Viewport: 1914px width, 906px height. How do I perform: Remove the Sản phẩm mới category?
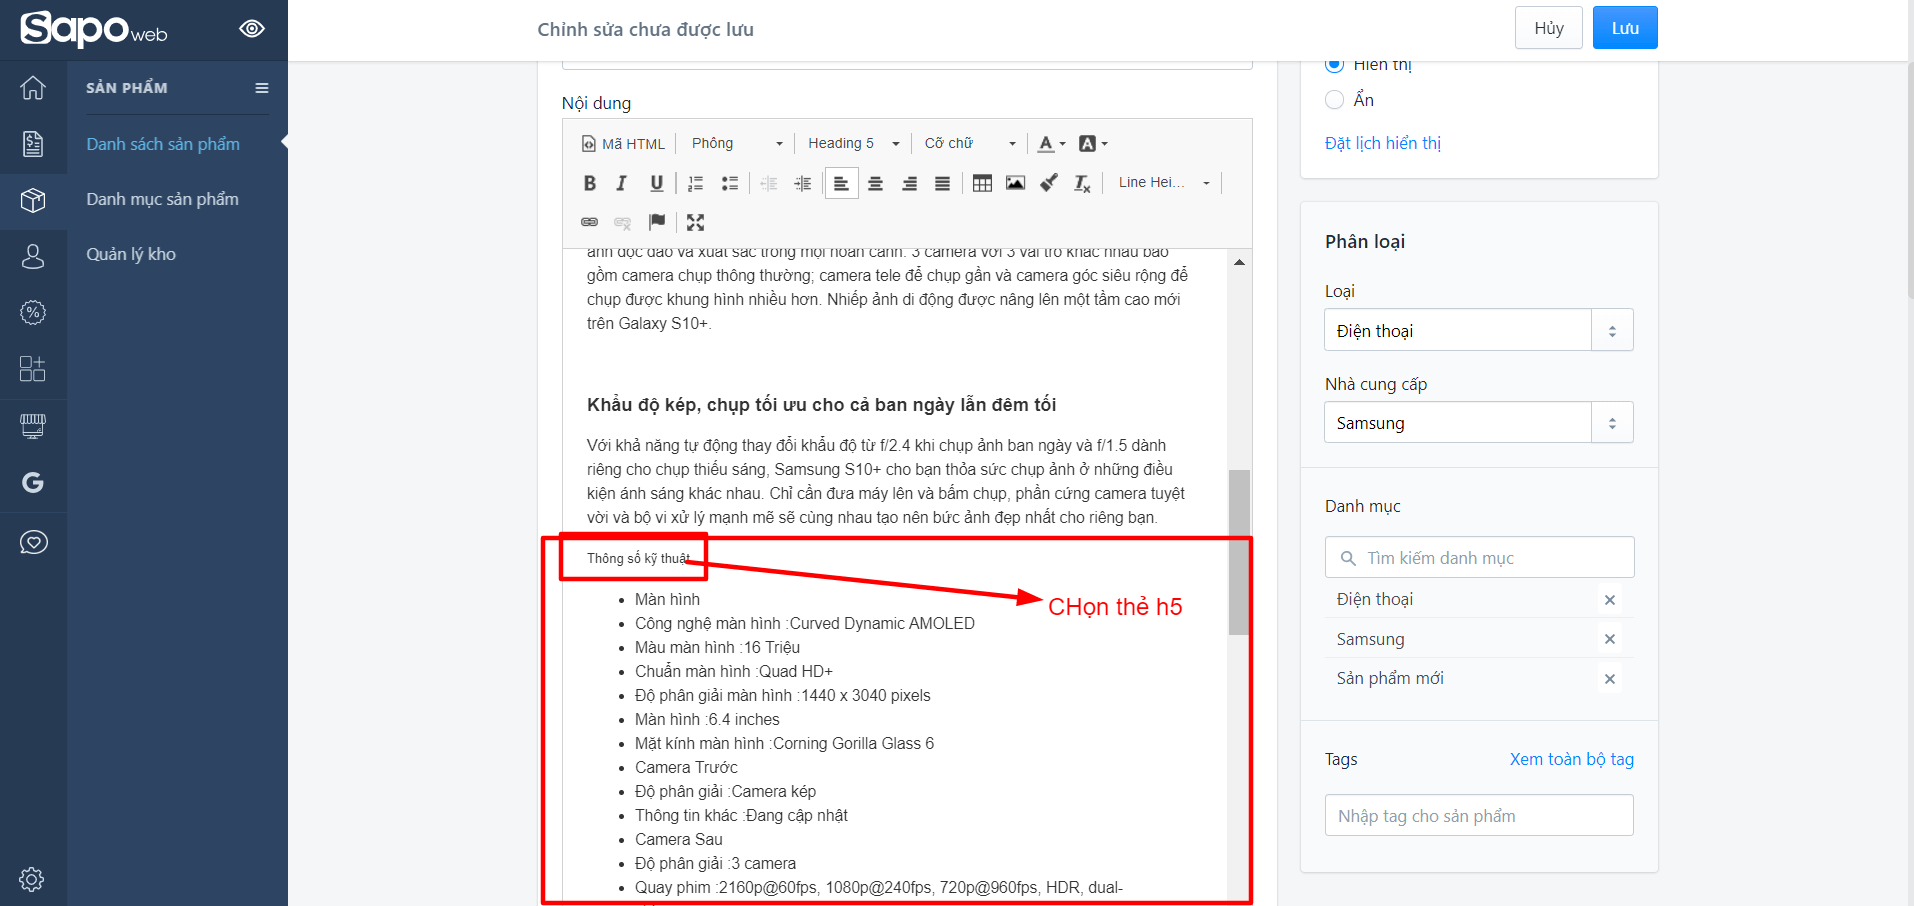pyautogui.click(x=1610, y=679)
